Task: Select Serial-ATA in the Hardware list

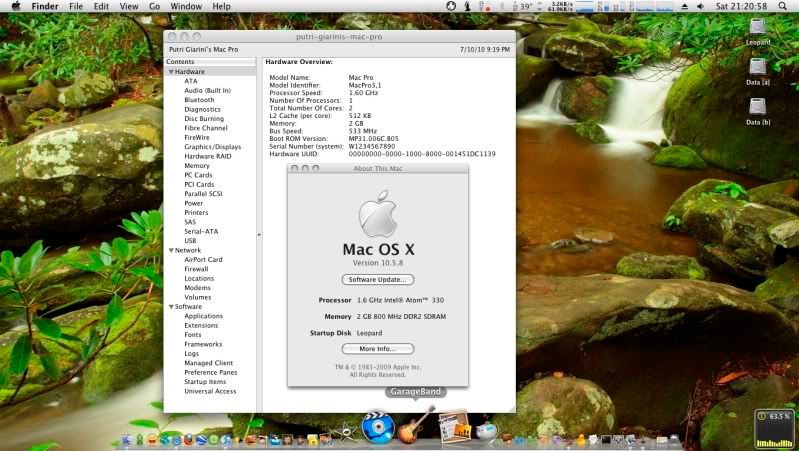Action: coord(201,231)
